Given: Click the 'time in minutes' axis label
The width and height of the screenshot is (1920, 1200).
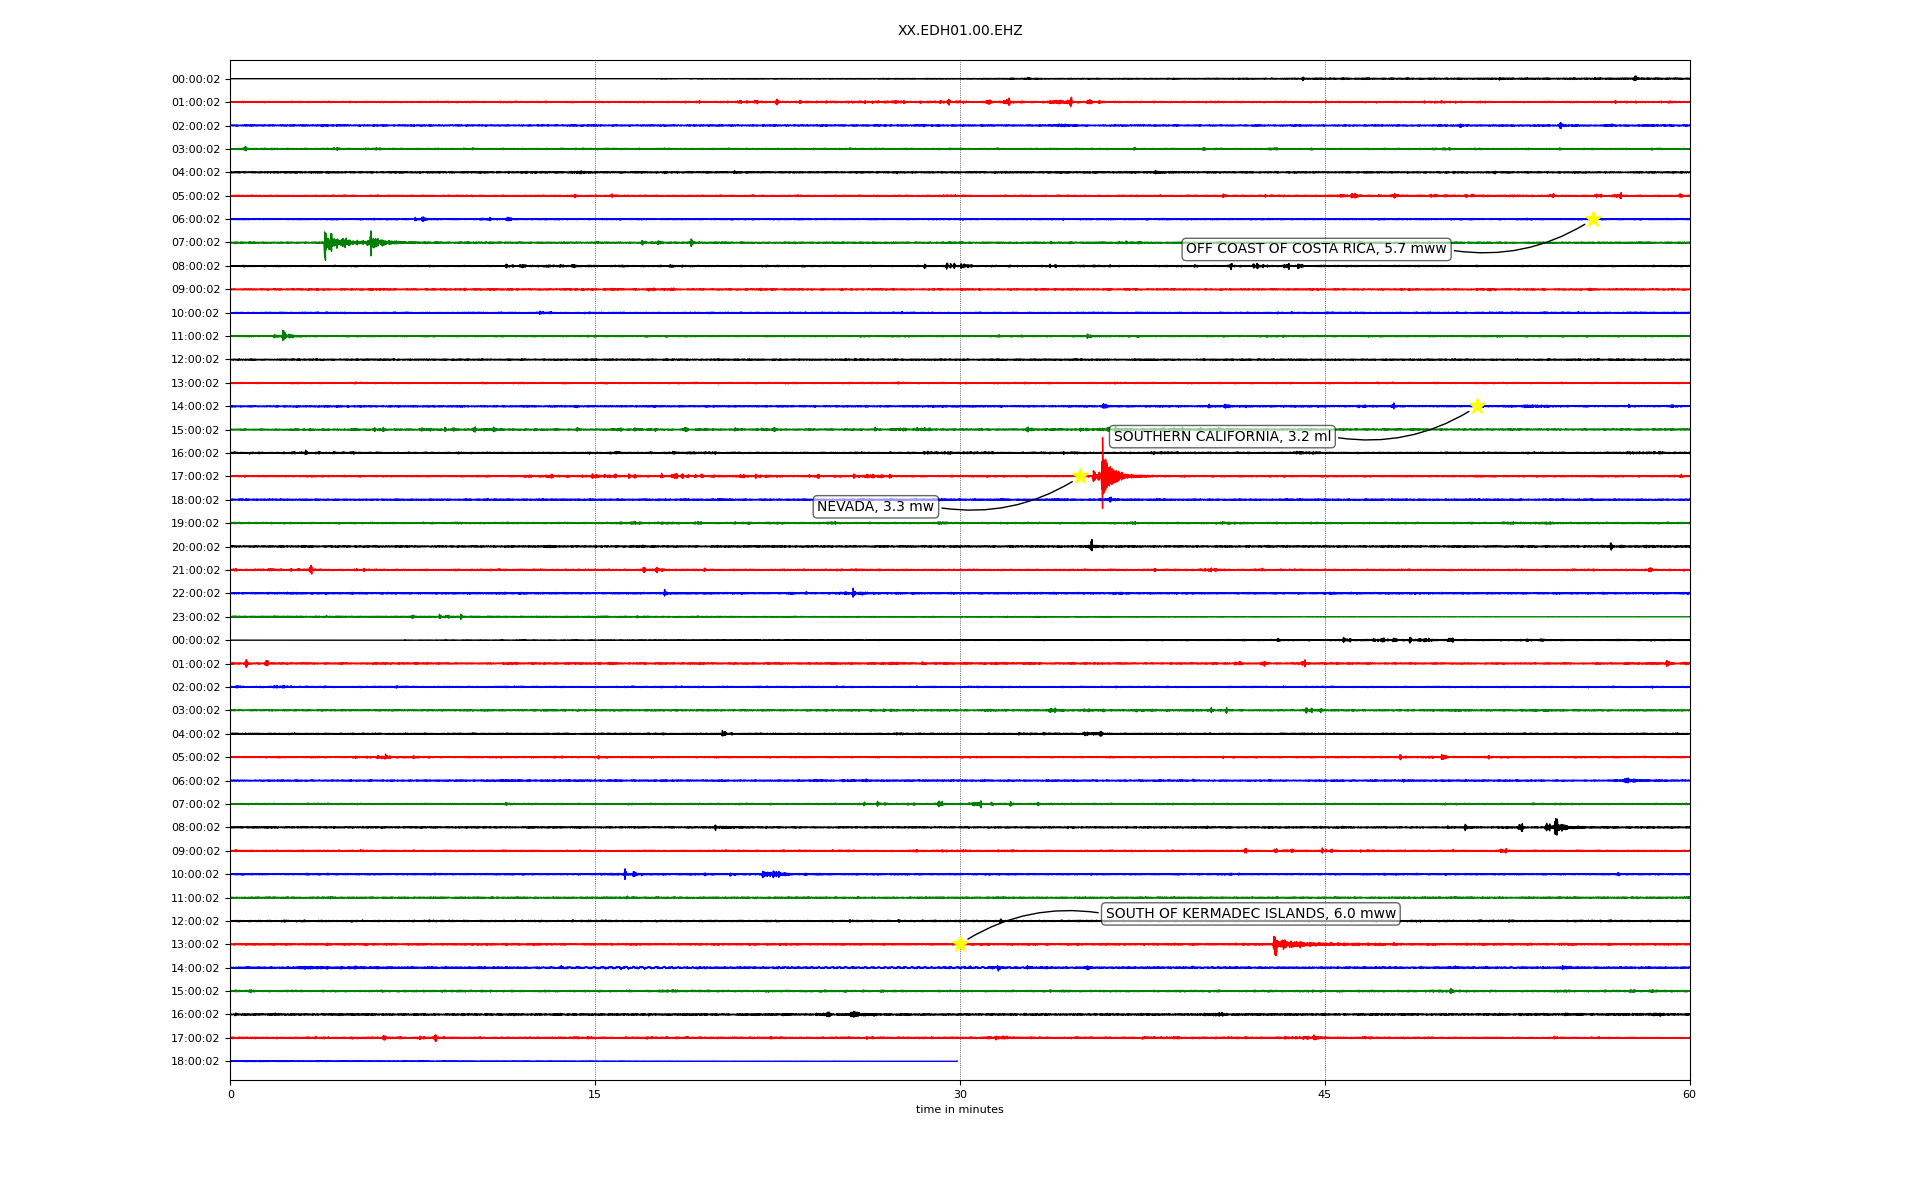Looking at the screenshot, I should pos(959,1109).
